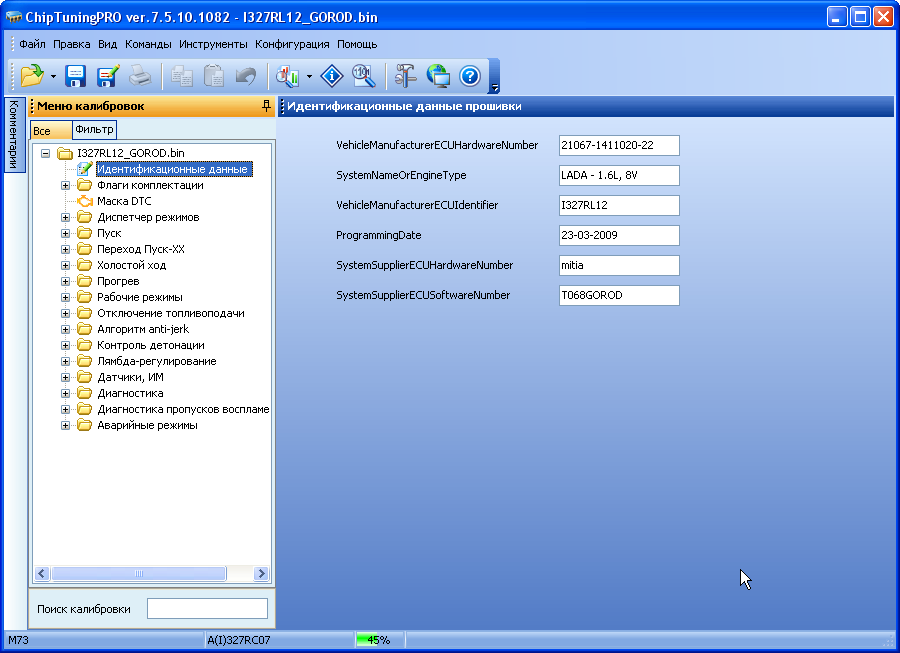The image size is (900, 653).
Task: Click the save-as icon with a pencil
Action: click(x=108, y=76)
